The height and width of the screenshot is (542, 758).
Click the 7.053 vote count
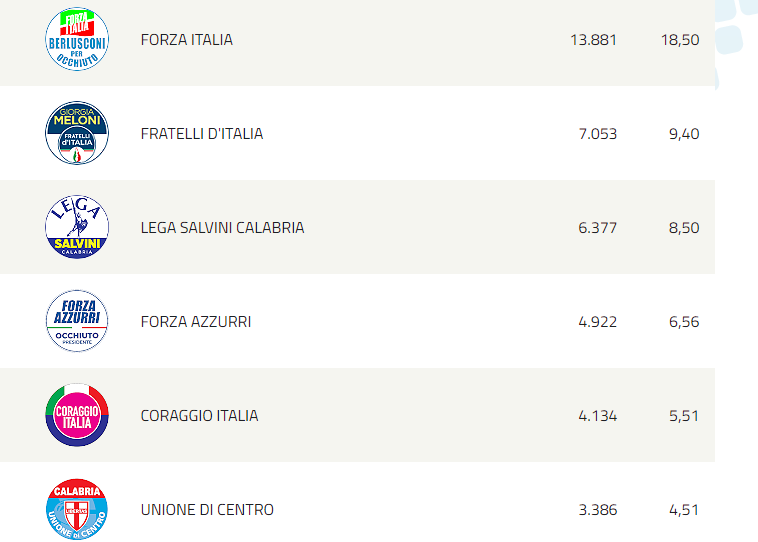598,133
